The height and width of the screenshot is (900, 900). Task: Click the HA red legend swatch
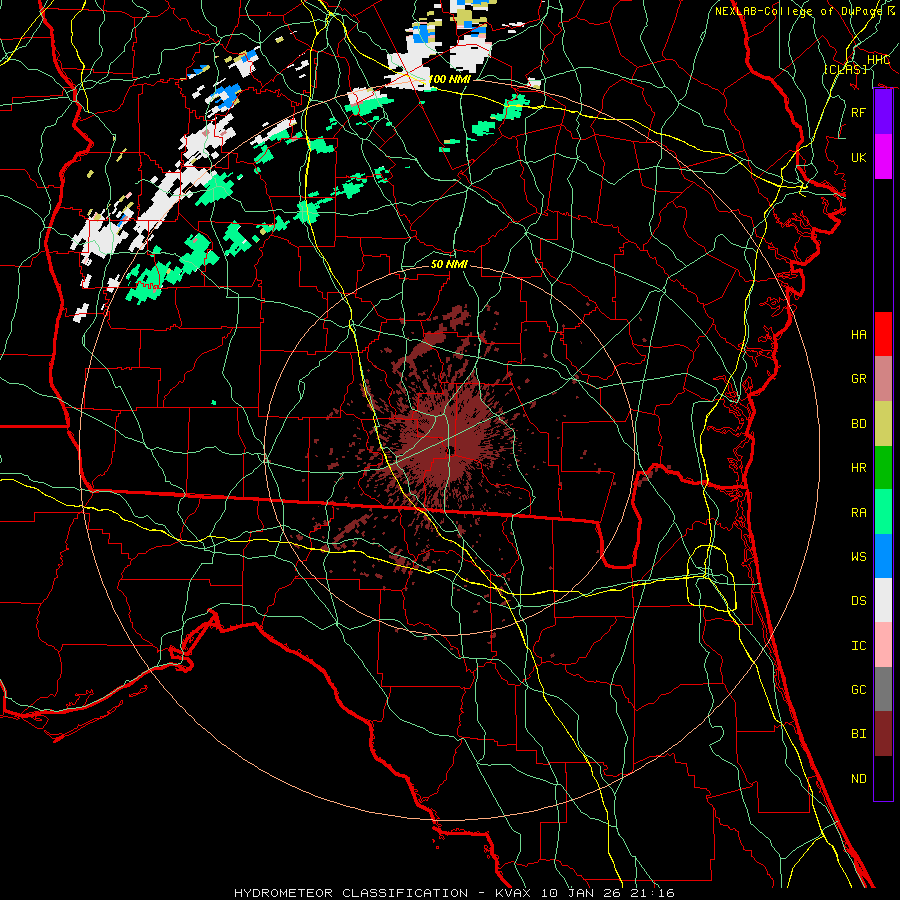pos(883,334)
